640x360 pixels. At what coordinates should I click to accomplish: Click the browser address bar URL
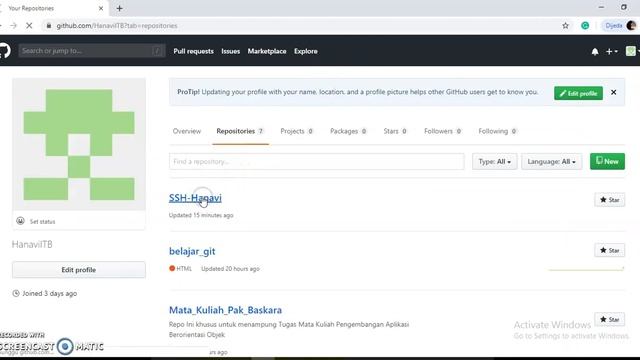click(117, 26)
